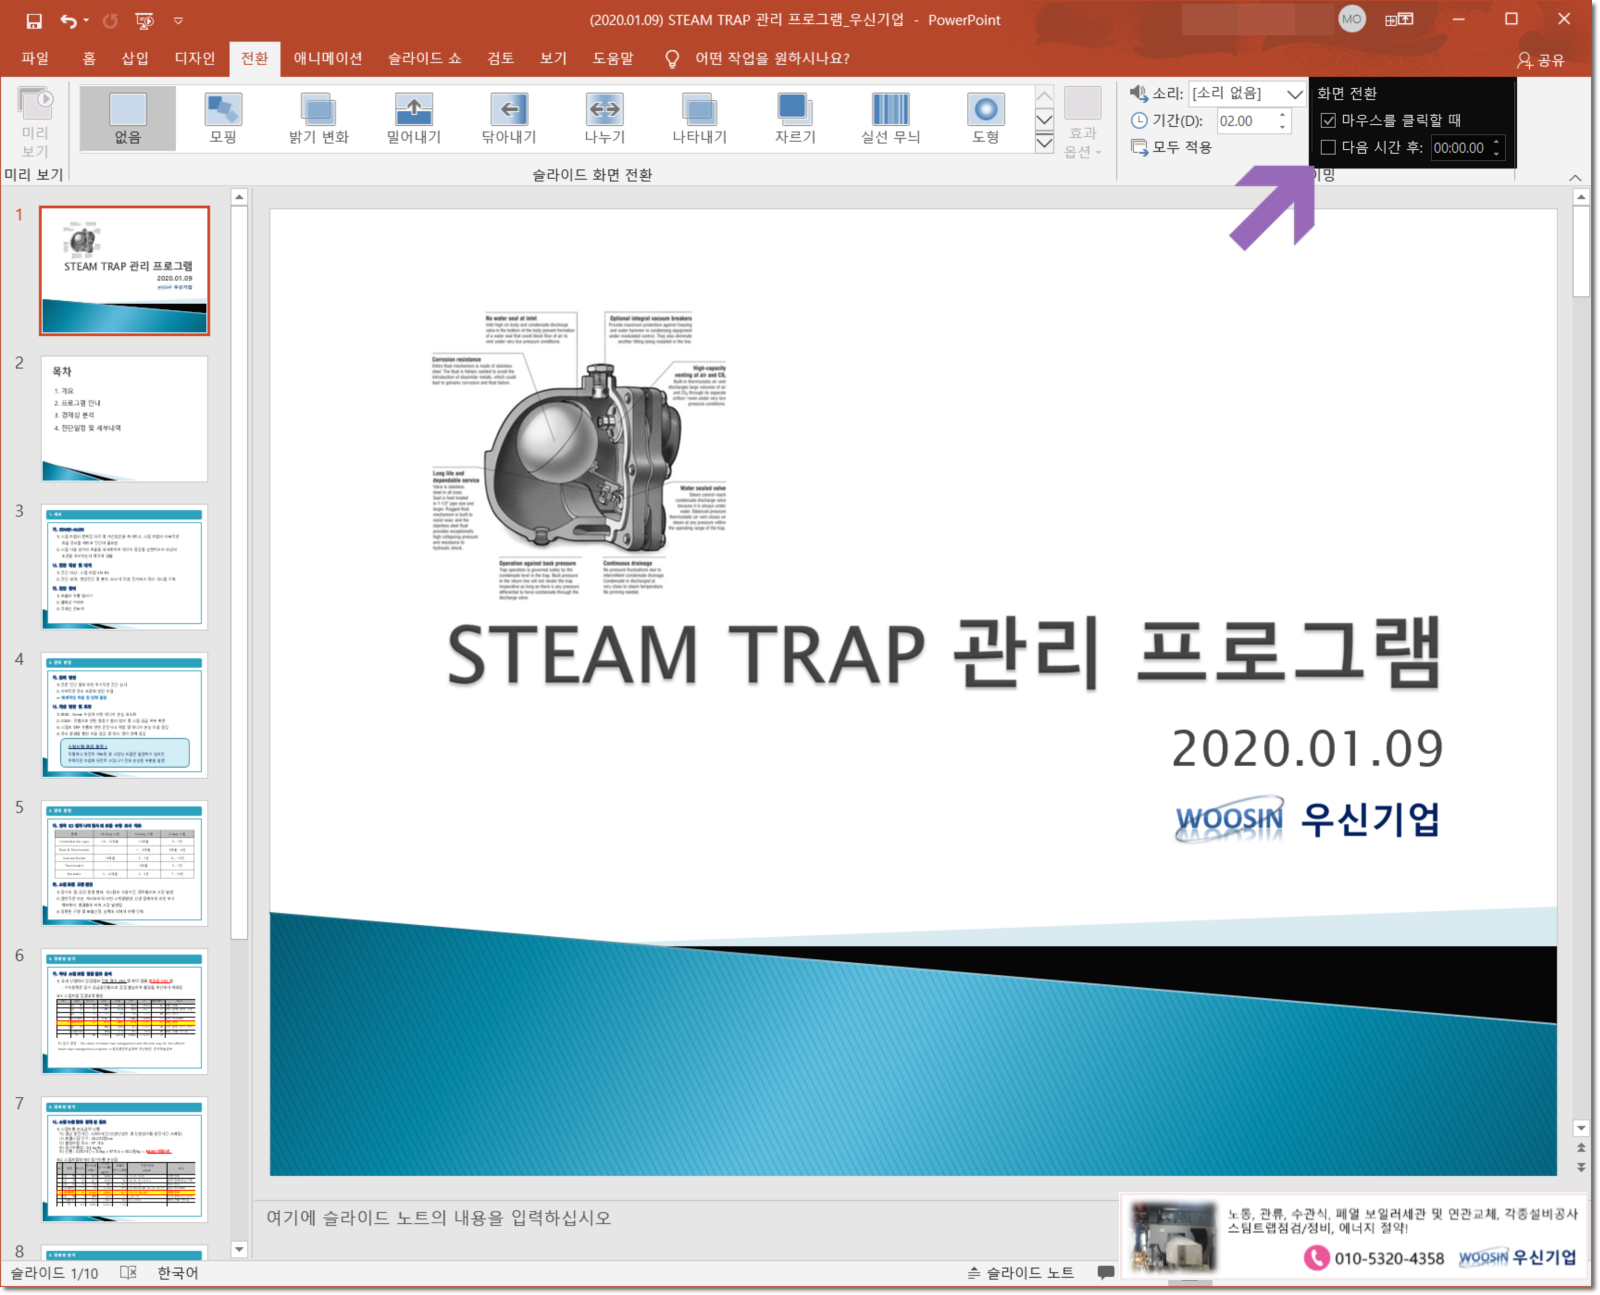Click the 공유 share button

(1541, 60)
